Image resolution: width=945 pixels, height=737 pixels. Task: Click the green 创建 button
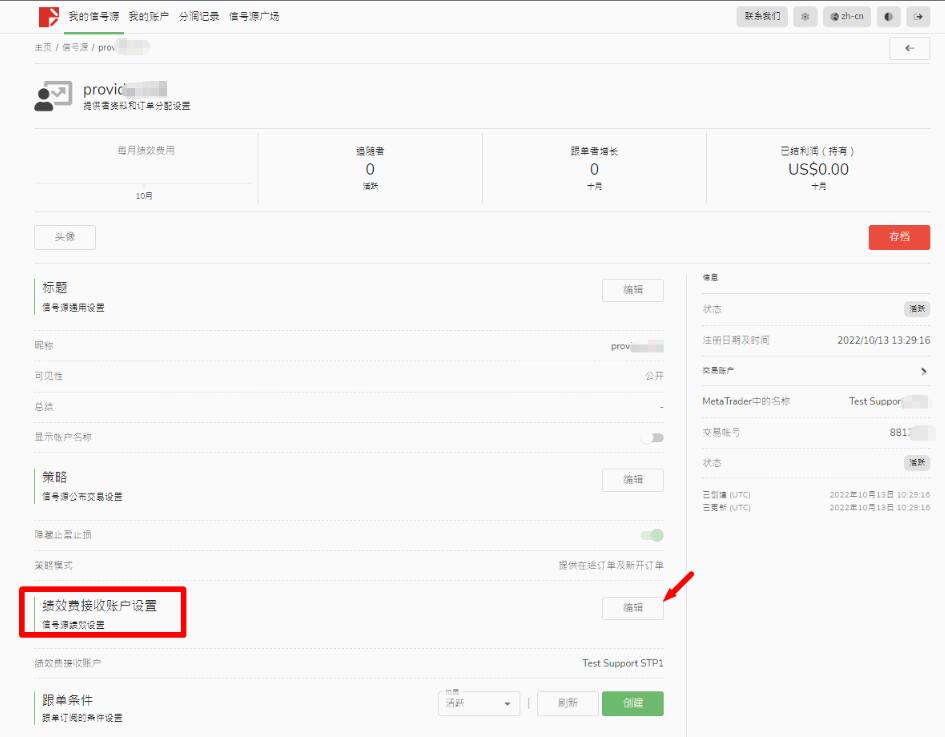(x=632, y=703)
